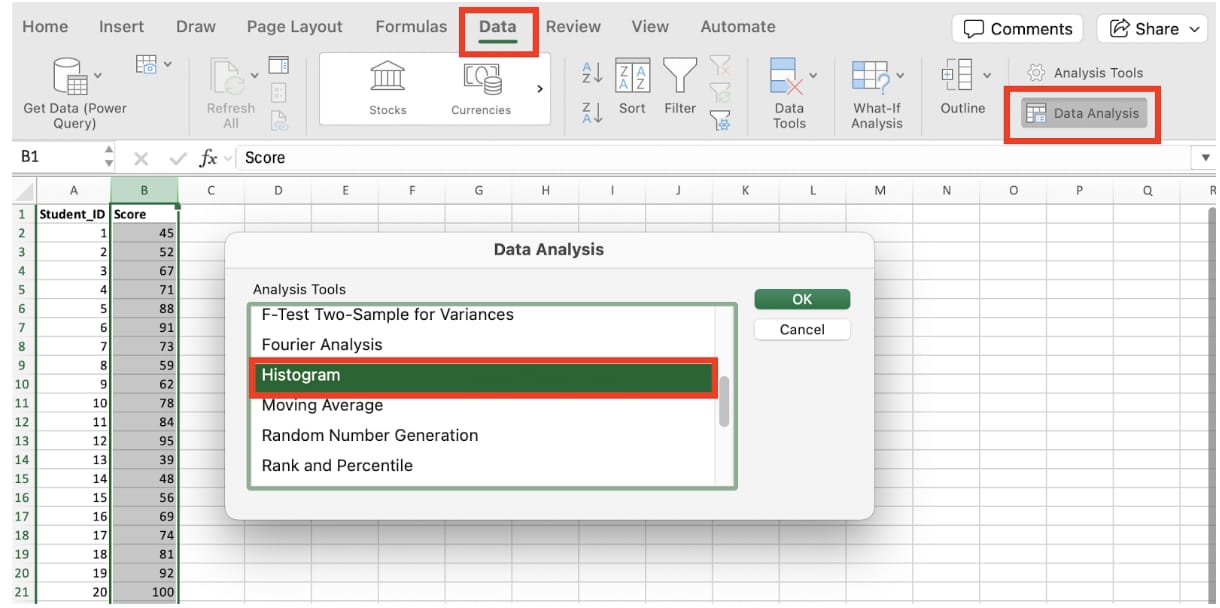Switch to the Formulas ribbon tab

coord(410,26)
